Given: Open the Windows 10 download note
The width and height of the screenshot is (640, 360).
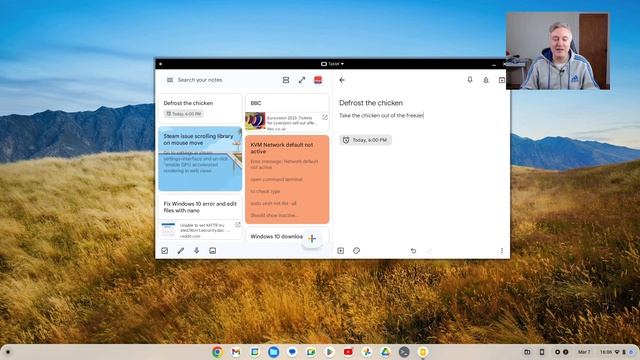Looking at the screenshot, I should coord(276,236).
